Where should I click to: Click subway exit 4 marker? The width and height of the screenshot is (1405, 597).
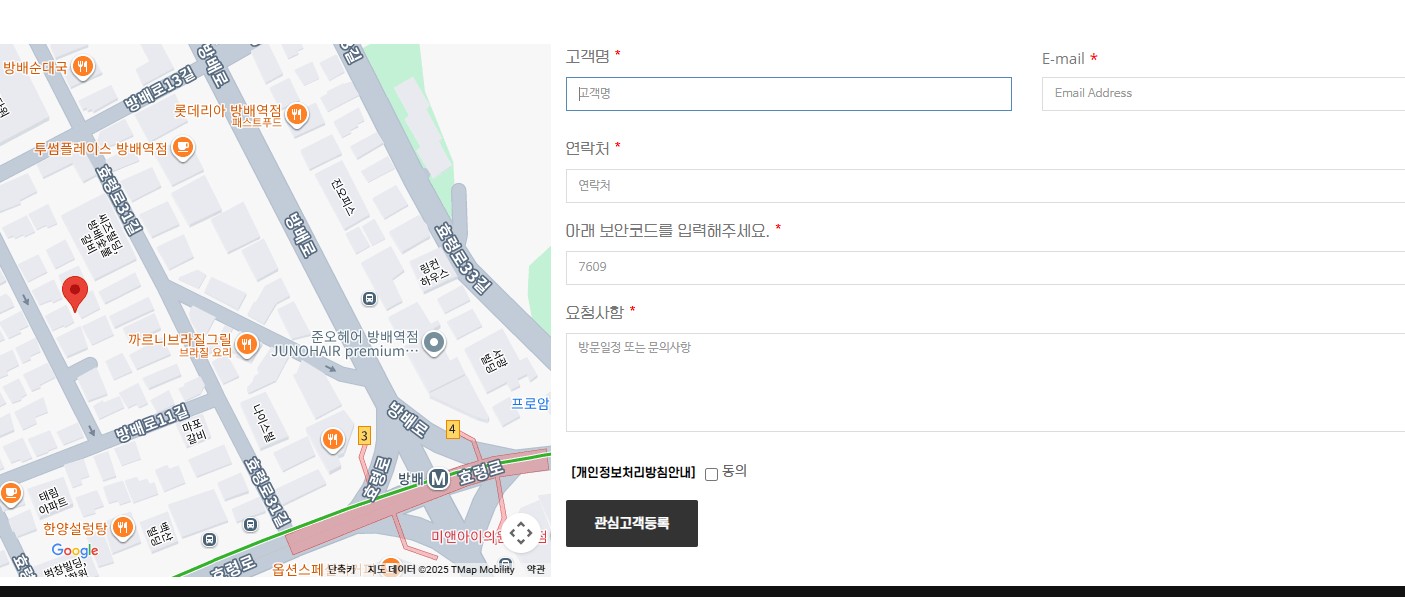pyautogui.click(x=452, y=429)
